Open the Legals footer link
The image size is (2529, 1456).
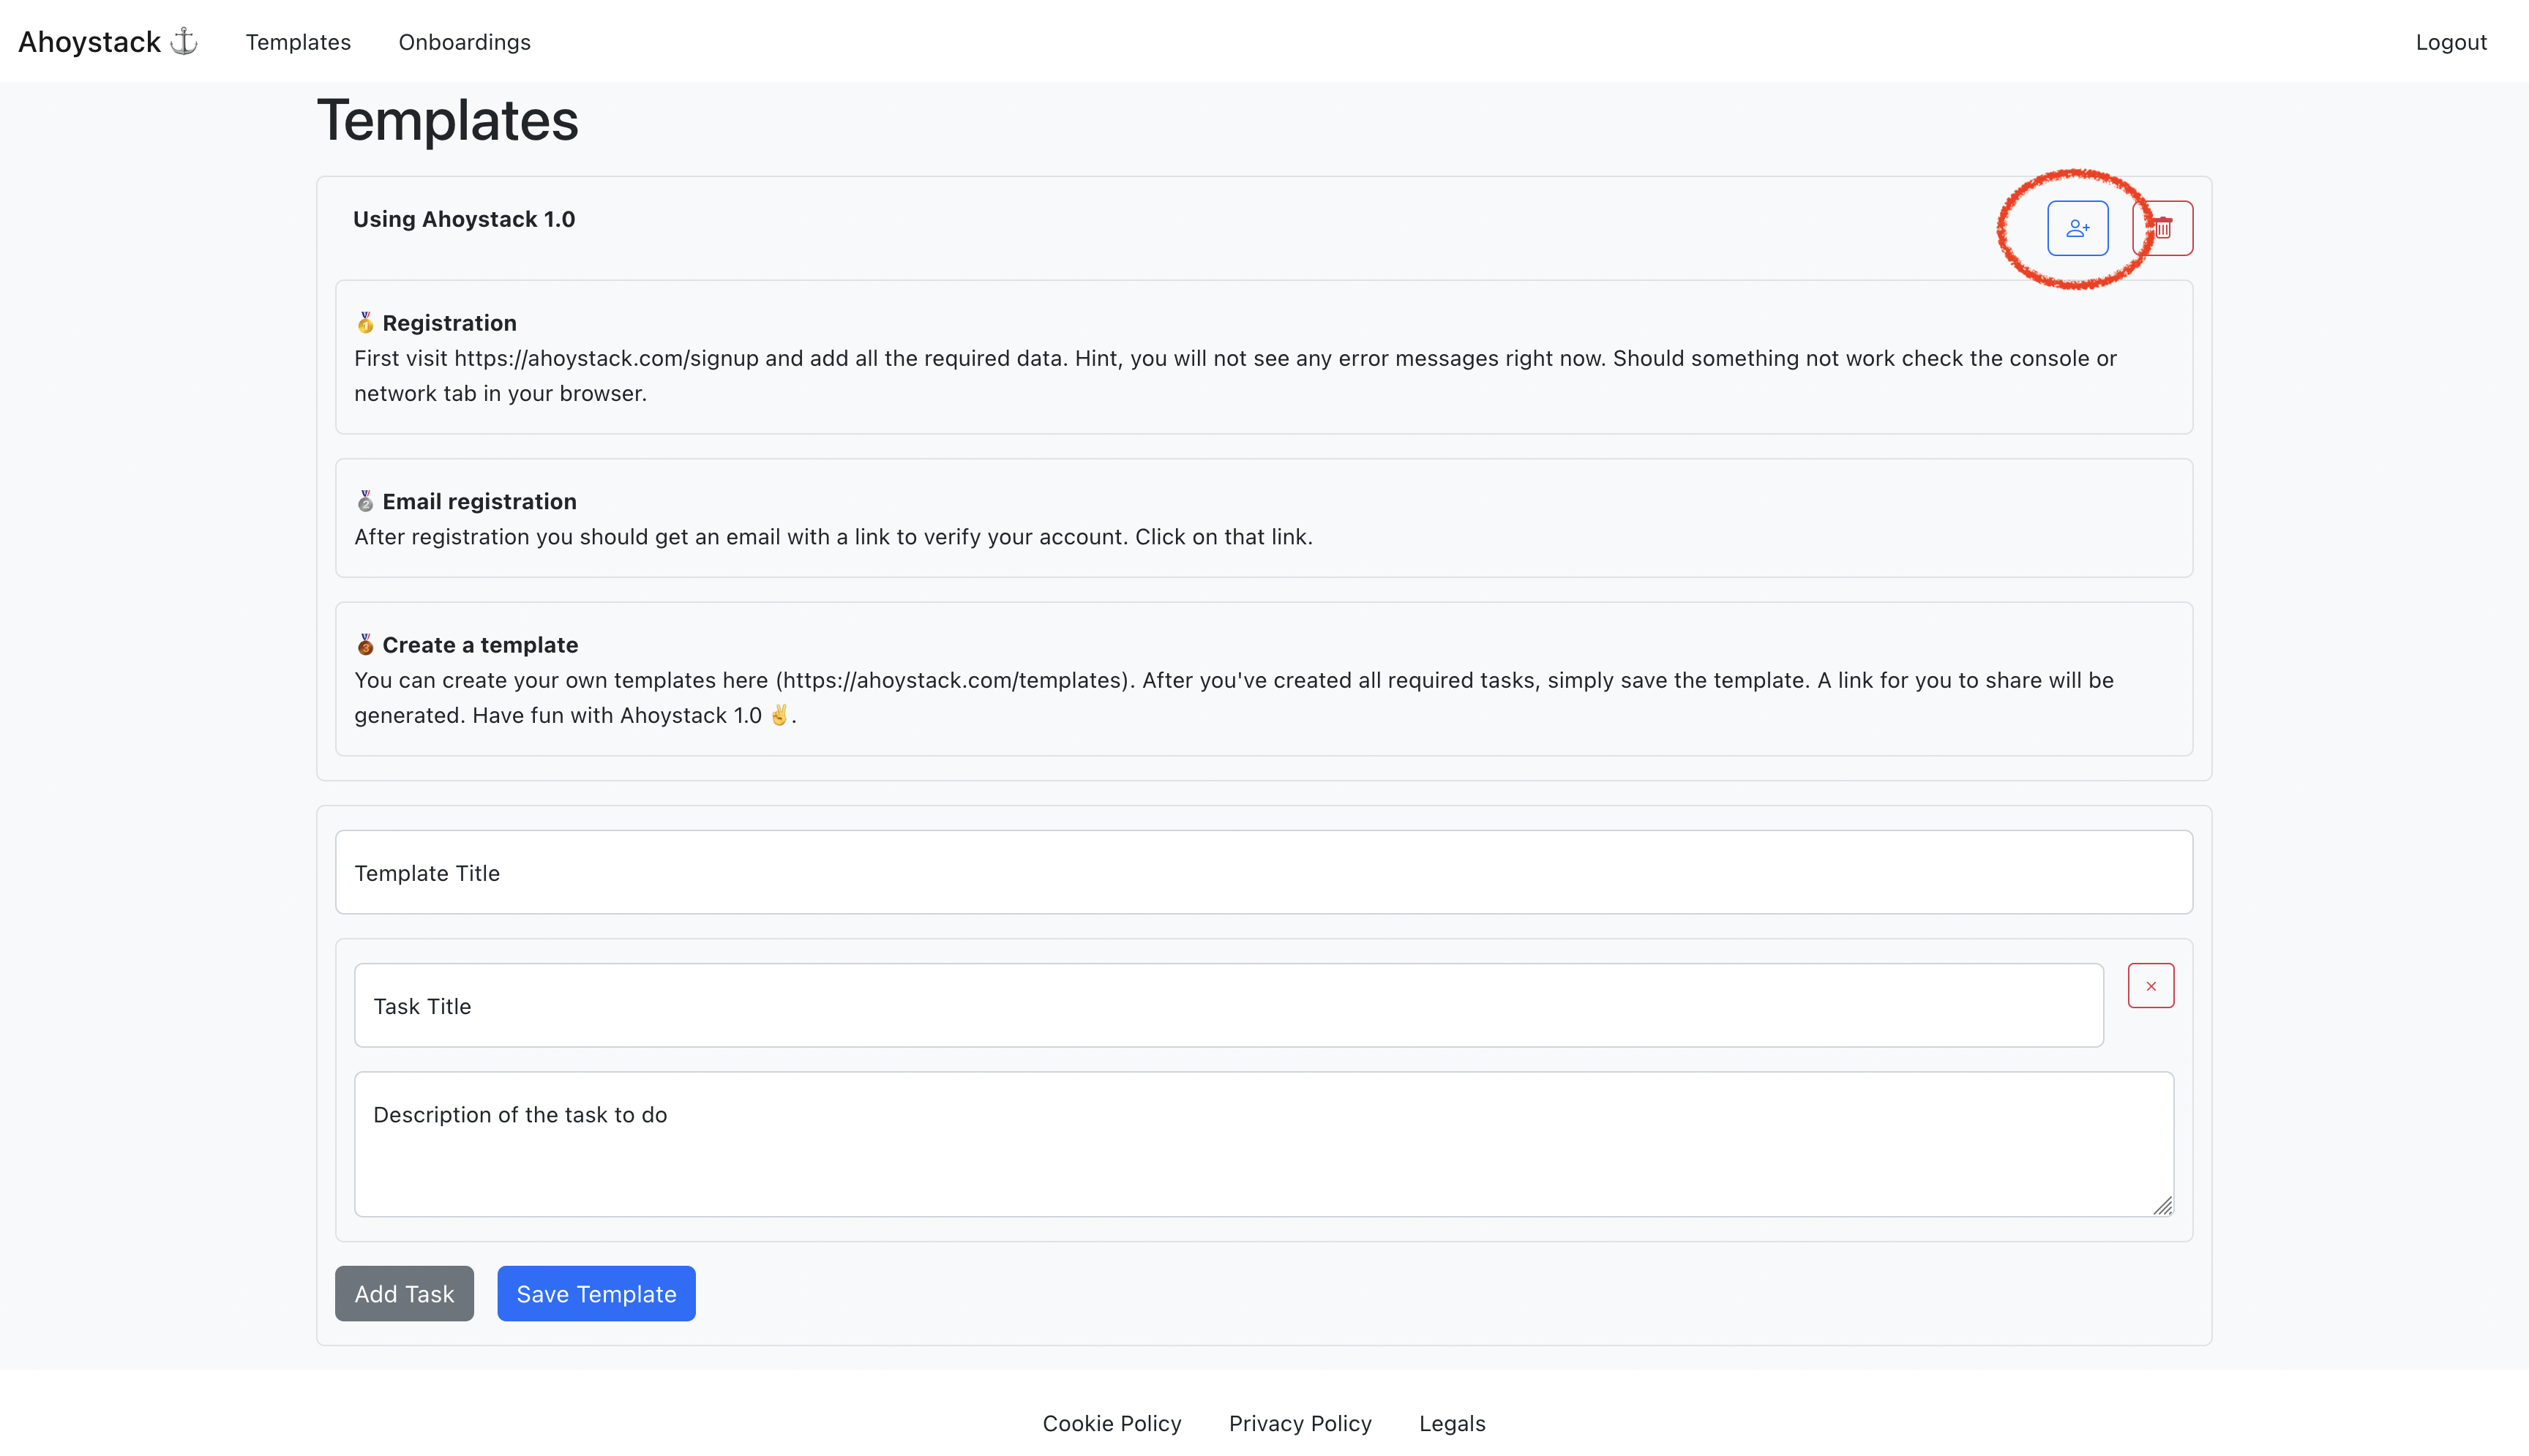click(1452, 1423)
